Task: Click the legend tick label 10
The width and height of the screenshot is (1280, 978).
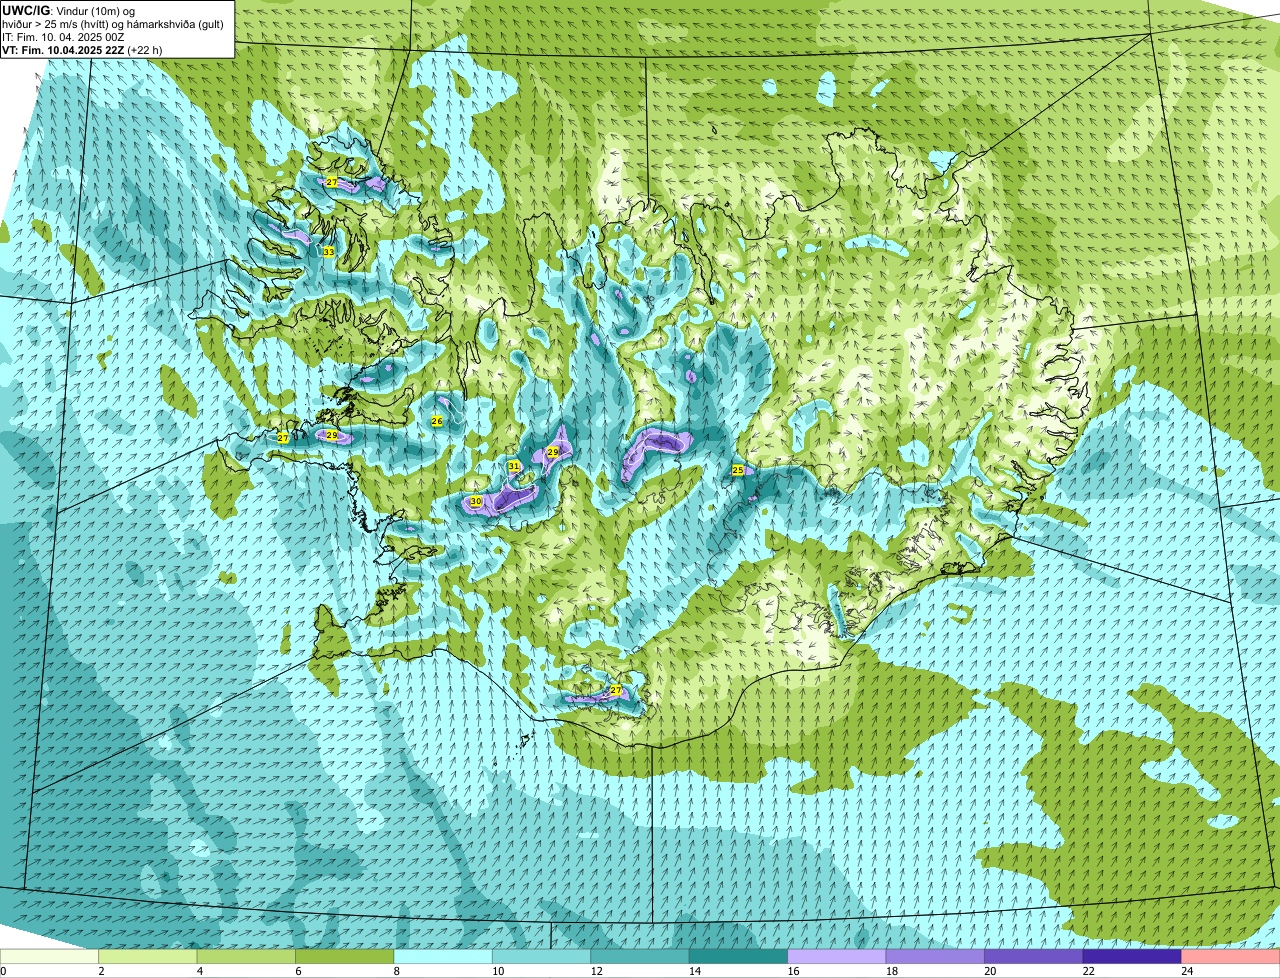Action: pos(498,971)
